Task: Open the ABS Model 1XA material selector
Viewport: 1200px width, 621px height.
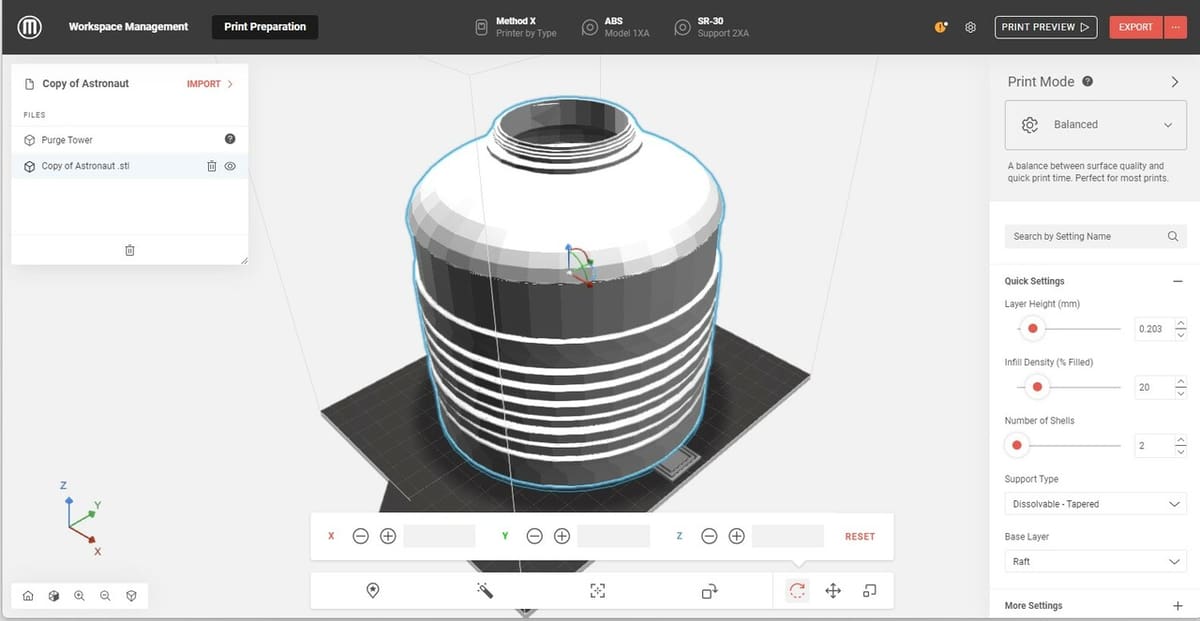Action: (x=615, y=27)
